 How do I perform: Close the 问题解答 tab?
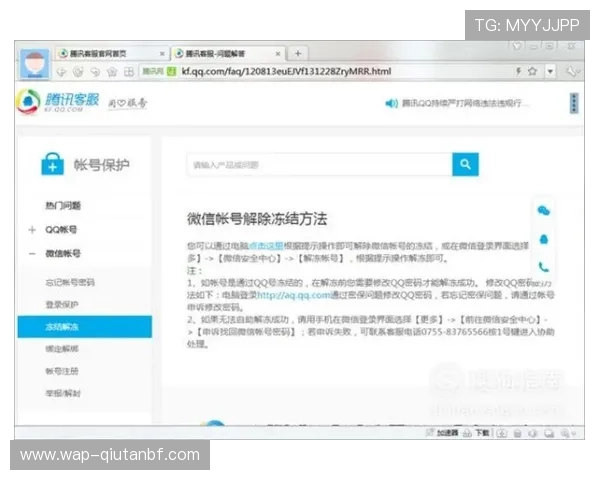coord(278,54)
